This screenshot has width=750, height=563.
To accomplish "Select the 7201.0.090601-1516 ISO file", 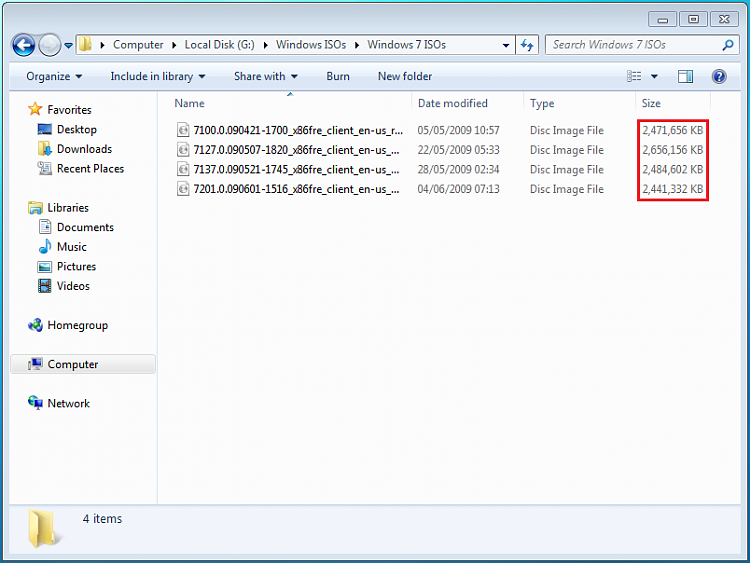I will point(296,189).
